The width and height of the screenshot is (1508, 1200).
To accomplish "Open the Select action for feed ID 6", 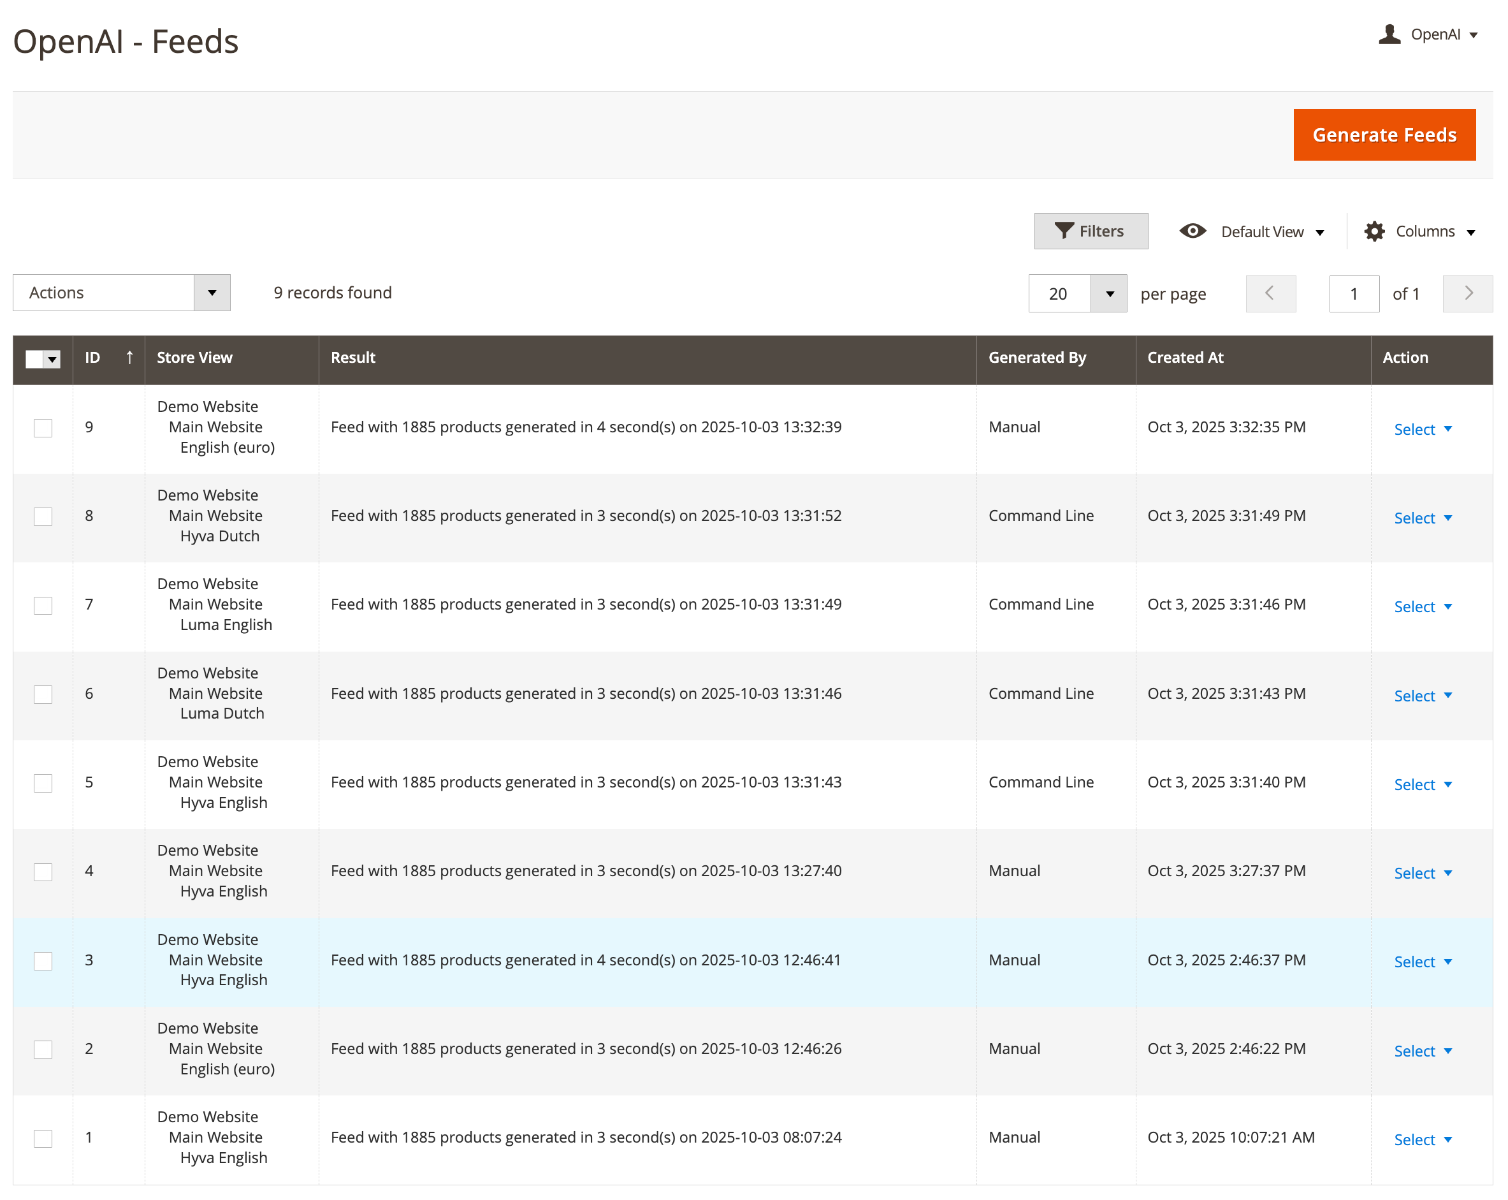I will [x=1422, y=696].
